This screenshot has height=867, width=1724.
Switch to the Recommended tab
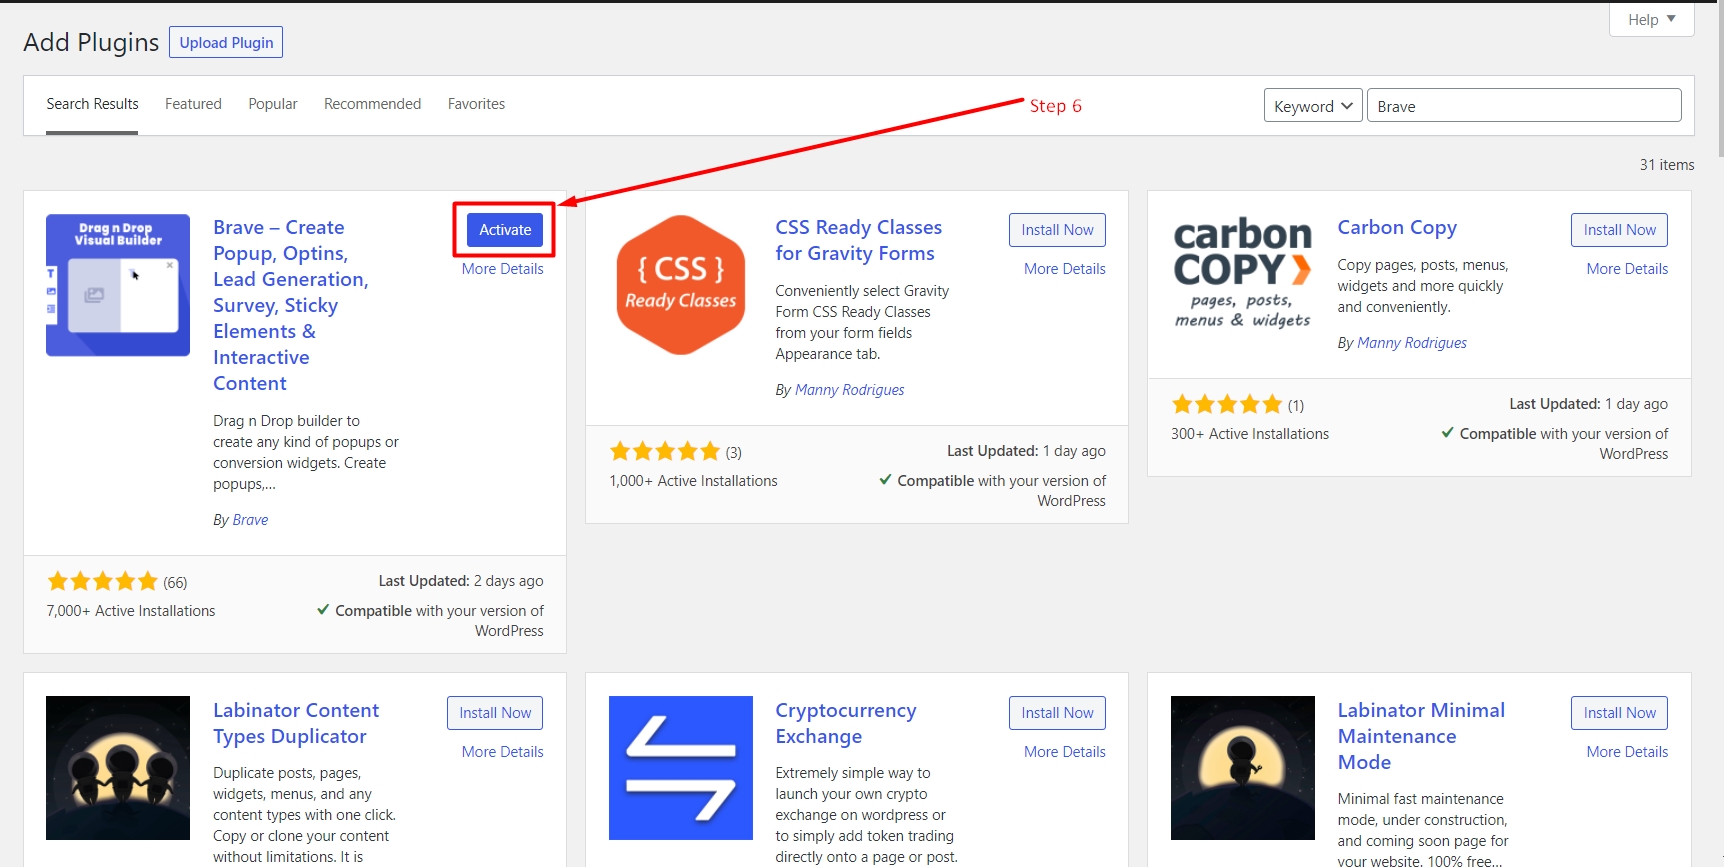(372, 104)
